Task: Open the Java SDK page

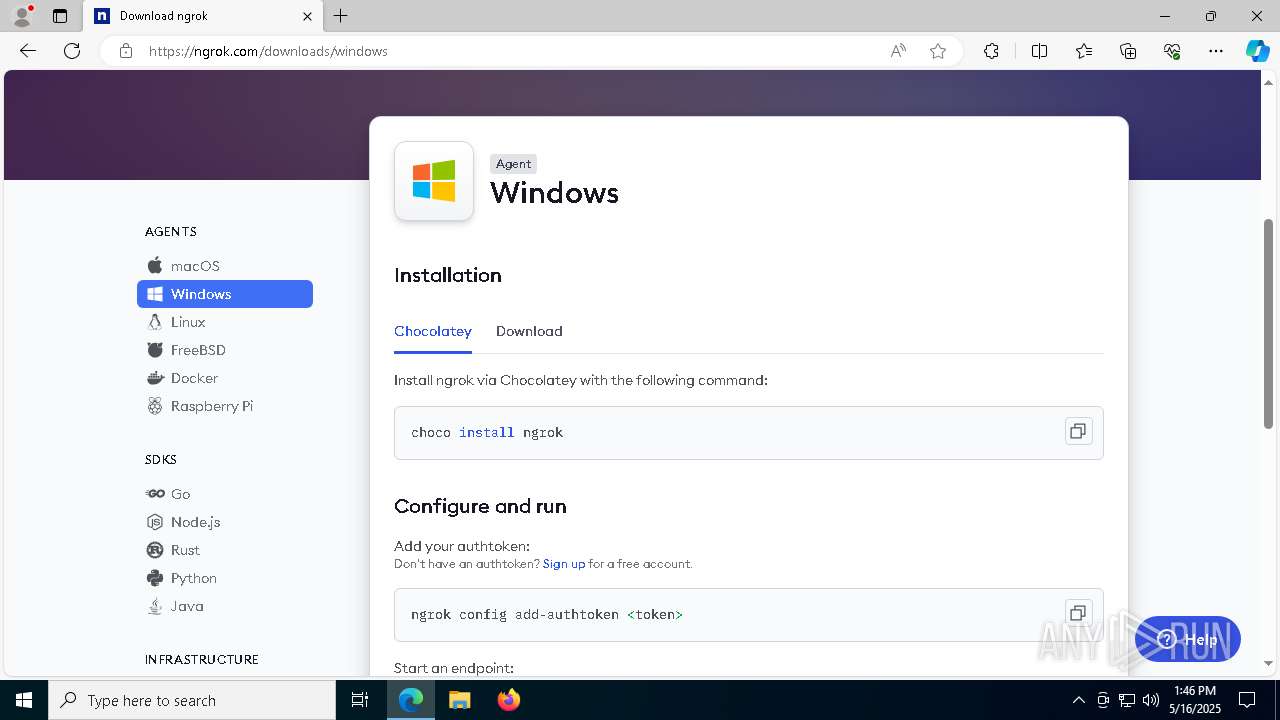Action: pos(224,606)
